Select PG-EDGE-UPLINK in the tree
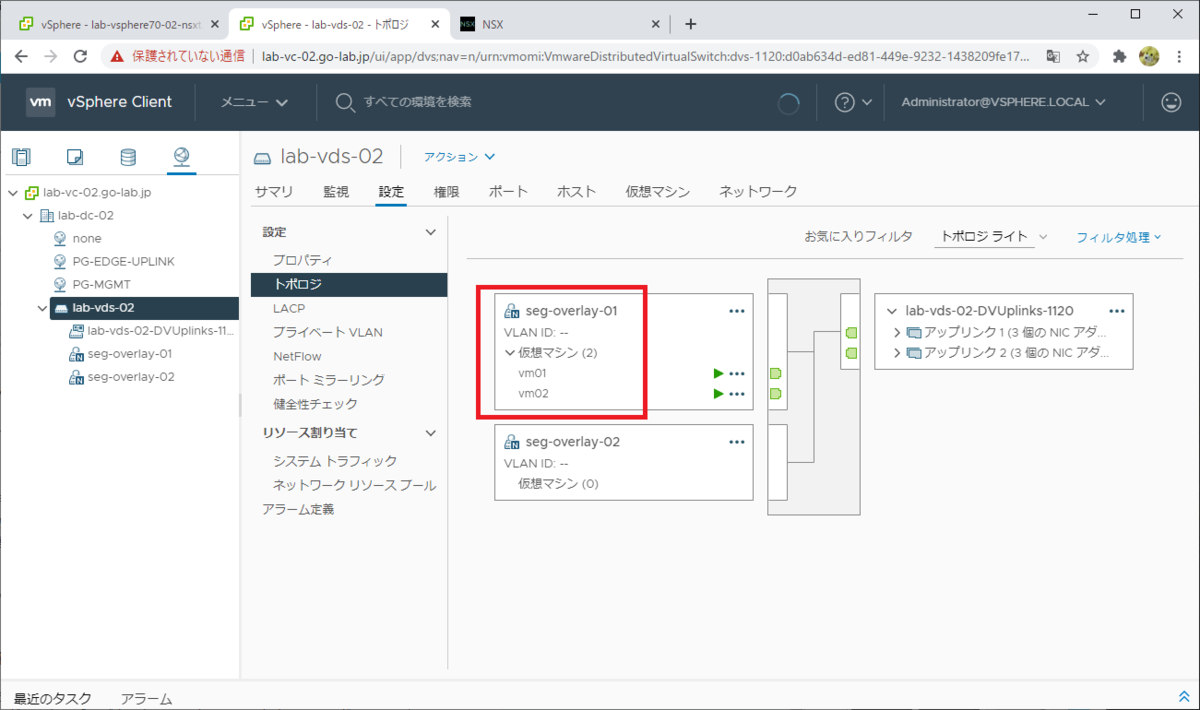 pos(123,261)
